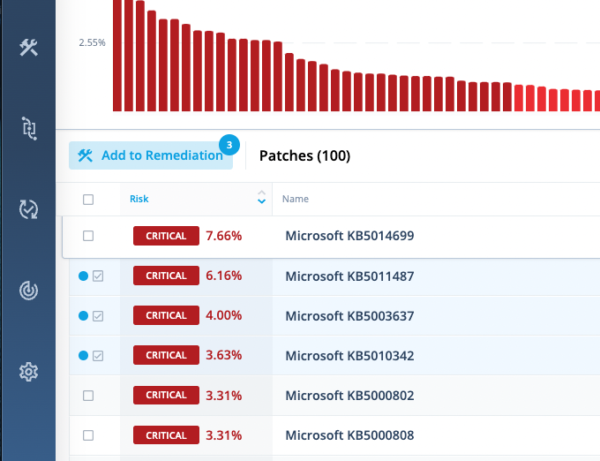Click the blue badge showing 3 selected
The image size is (600, 461).
pos(230,145)
